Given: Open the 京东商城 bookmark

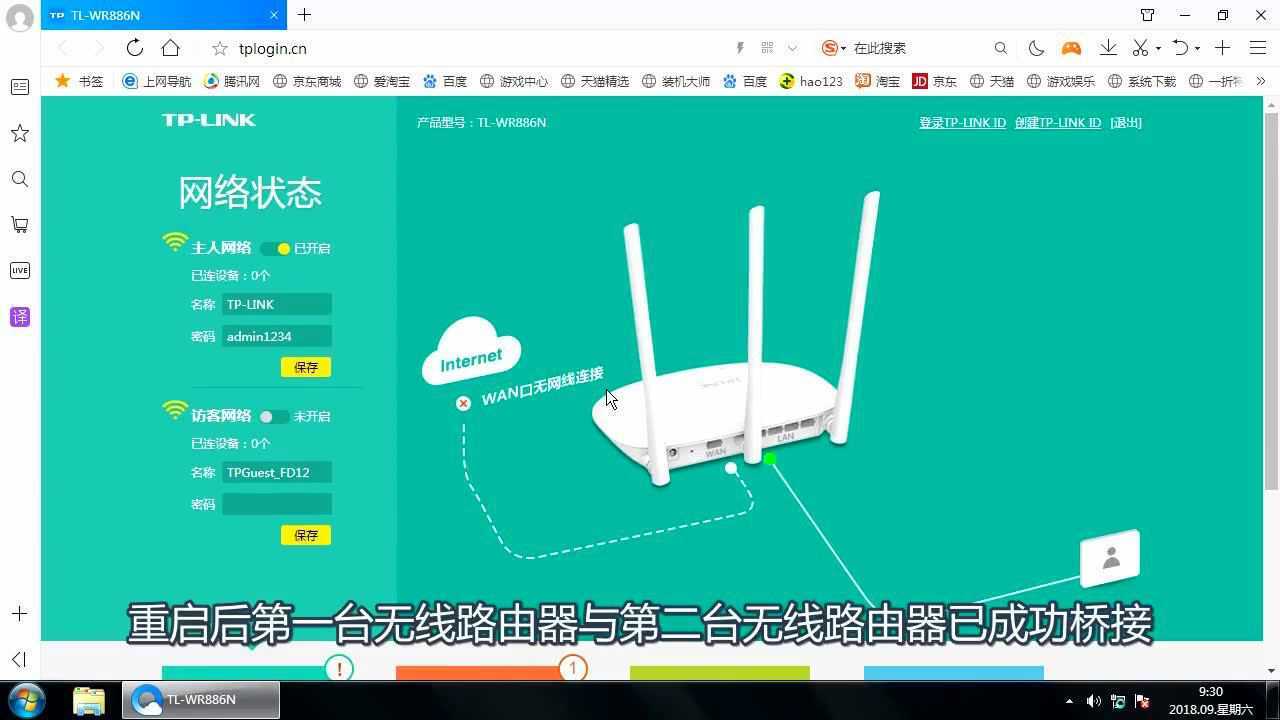Looking at the screenshot, I should [x=307, y=81].
